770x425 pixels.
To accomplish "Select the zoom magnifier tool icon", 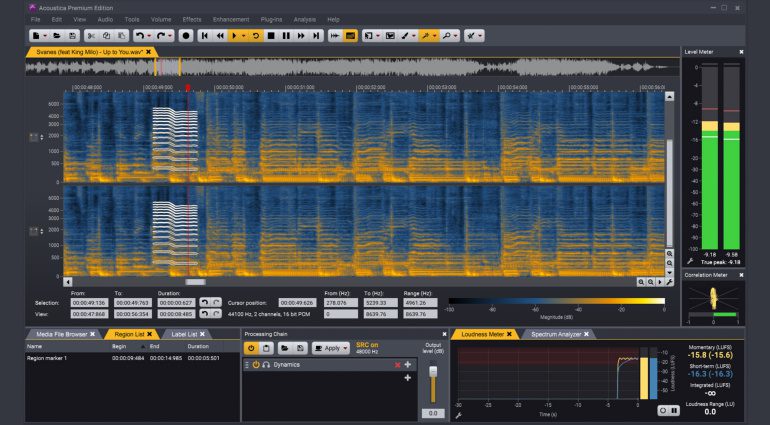I will coord(447,36).
